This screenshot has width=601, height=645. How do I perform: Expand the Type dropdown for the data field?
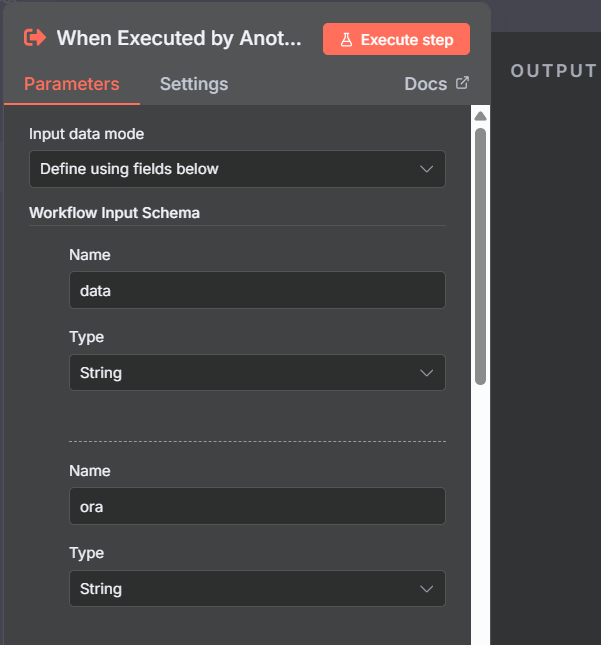[x=256, y=373]
